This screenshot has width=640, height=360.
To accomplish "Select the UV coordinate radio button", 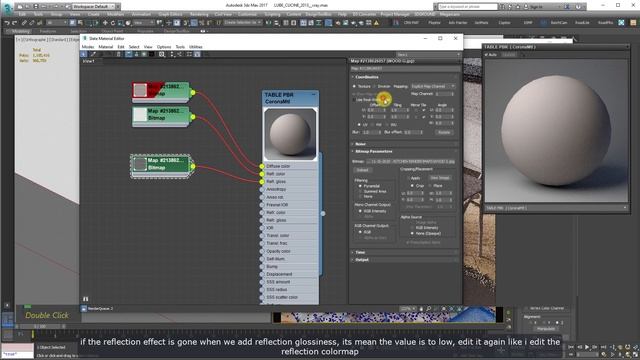I will point(359,124).
